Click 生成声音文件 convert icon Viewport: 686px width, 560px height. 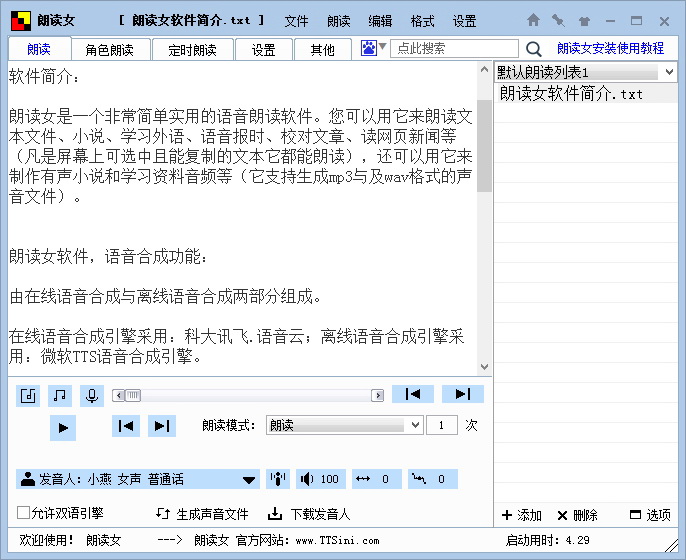(163, 514)
